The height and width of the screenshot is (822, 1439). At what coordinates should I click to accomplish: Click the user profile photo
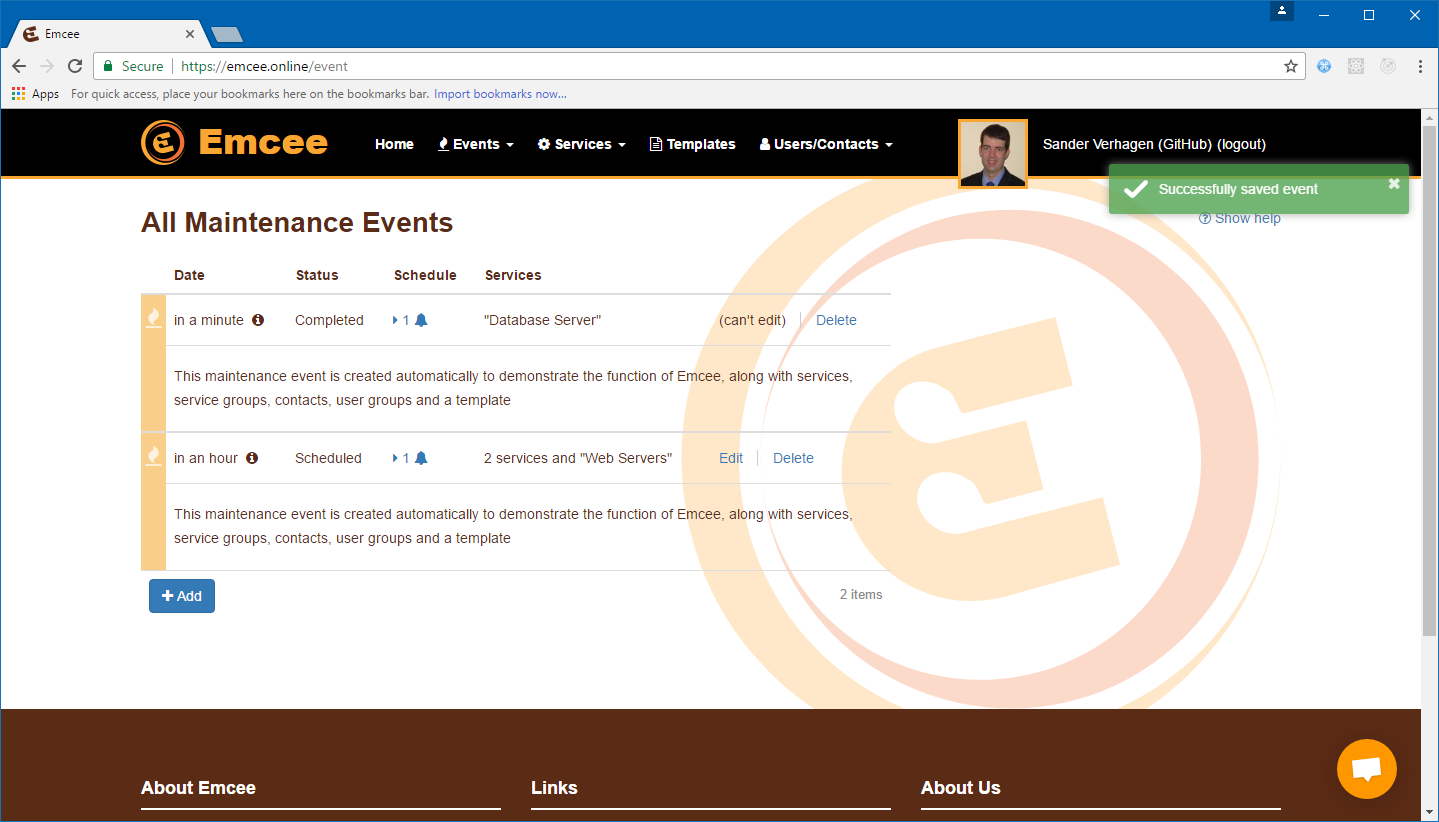coord(993,154)
